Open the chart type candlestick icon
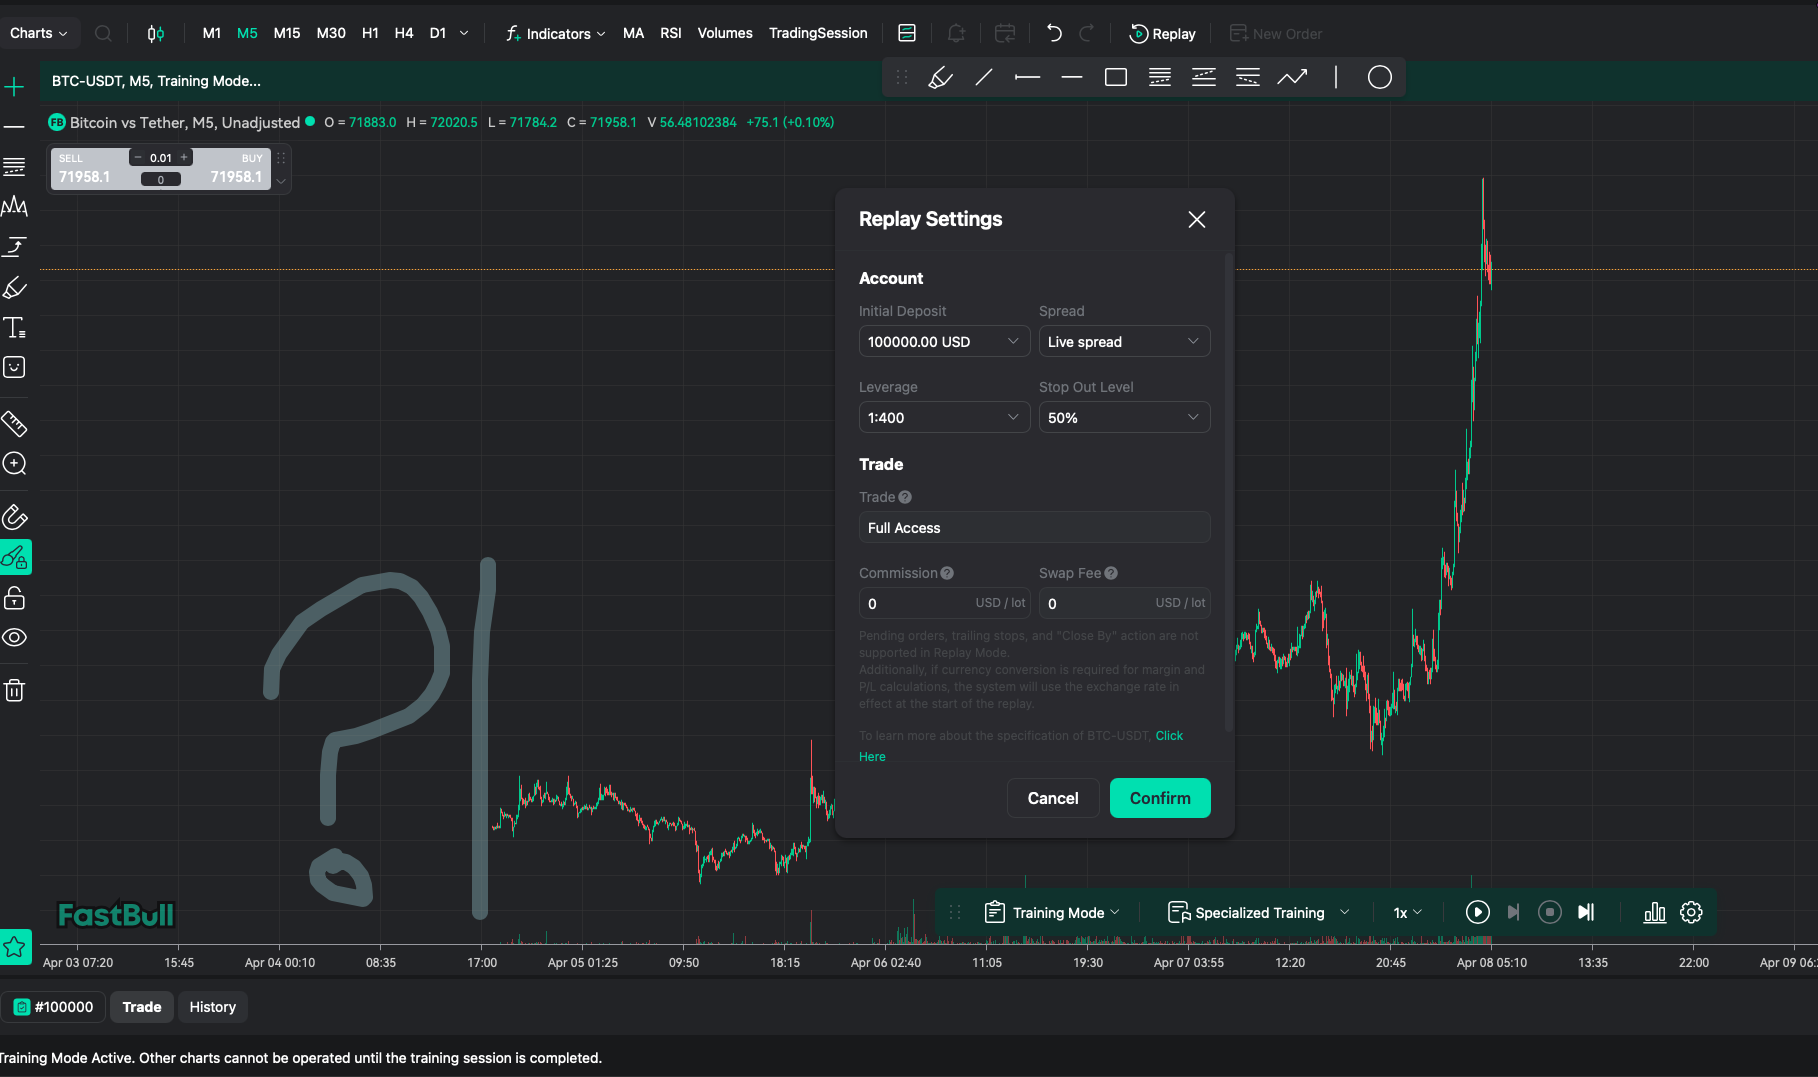Image resolution: width=1818 pixels, height=1077 pixels. point(155,33)
